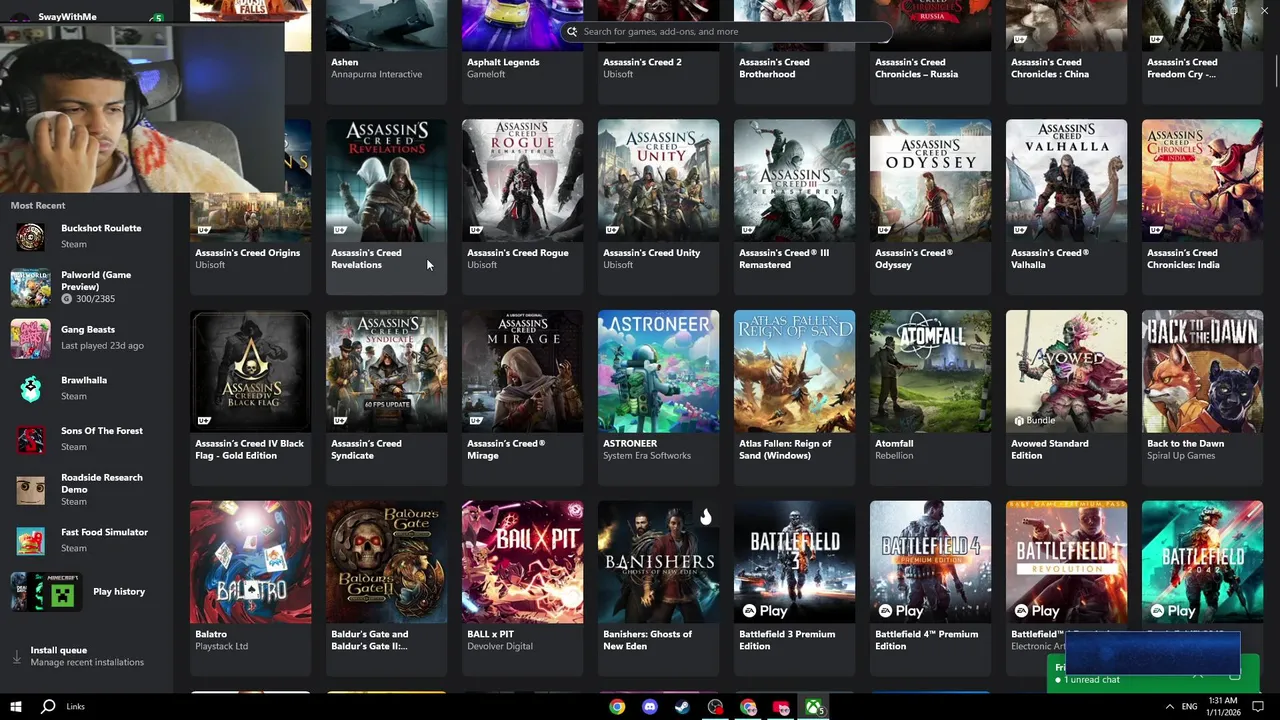
Task: Select Banishers: Ghosts of New Eden cover
Action: [x=658, y=562]
